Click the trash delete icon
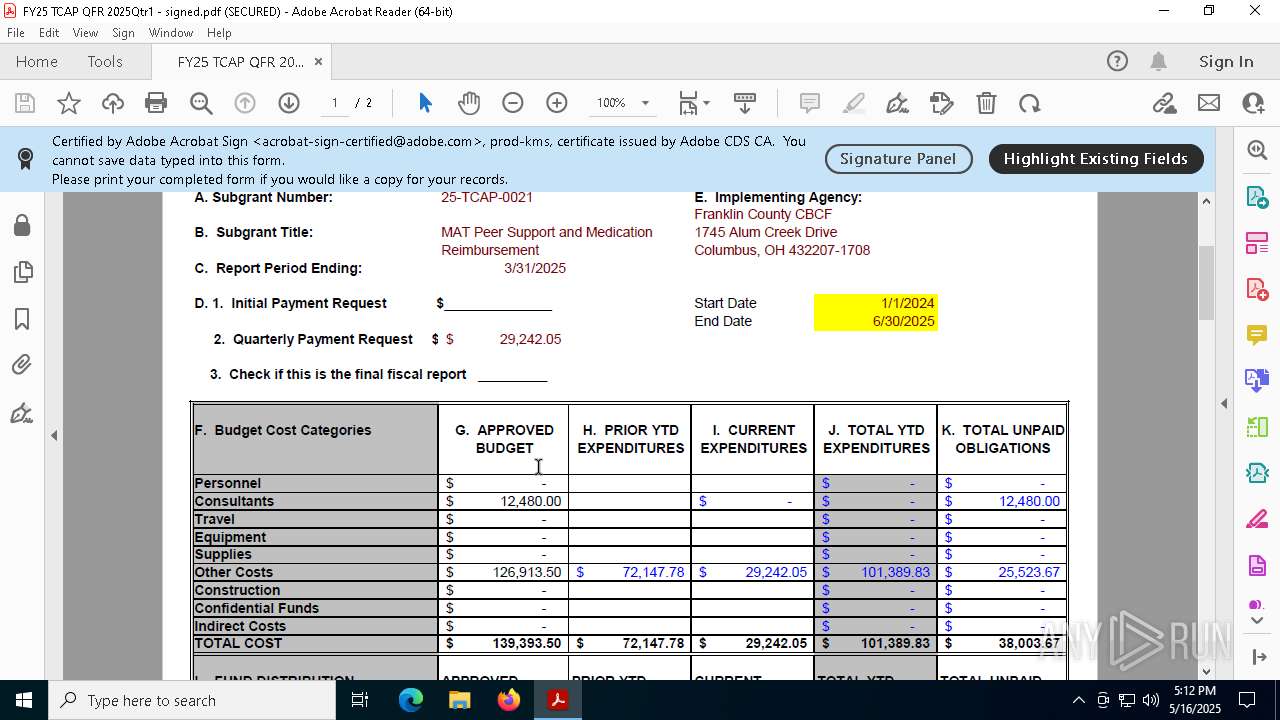The height and width of the screenshot is (720, 1280). (986, 103)
